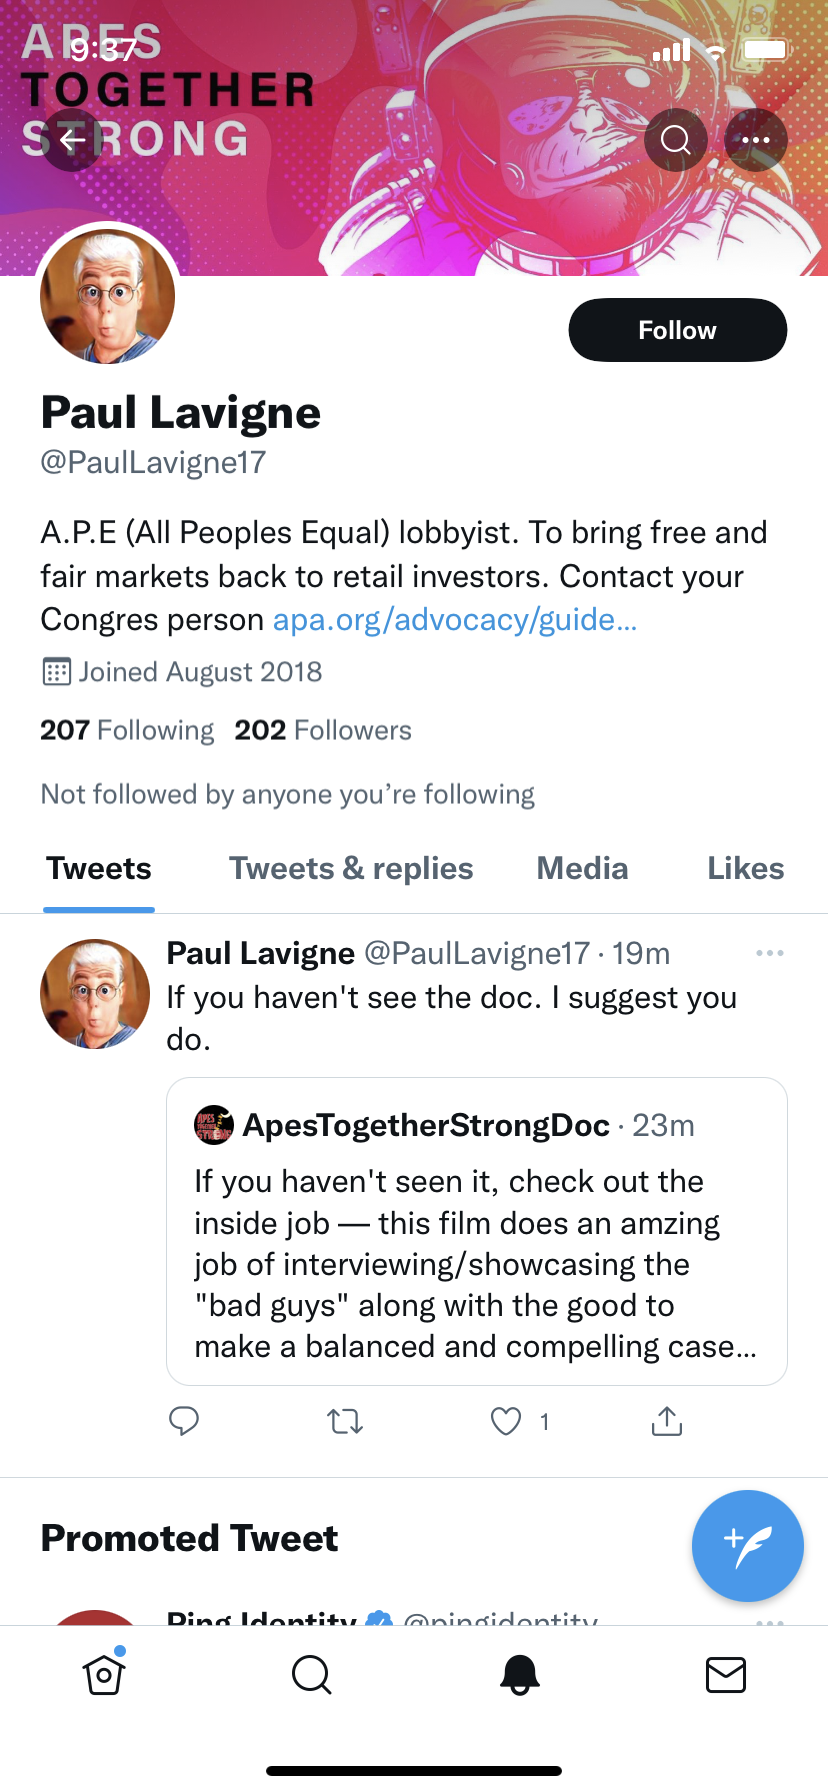Open profile search magnifier icon

pyautogui.click(x=676, y=140)
